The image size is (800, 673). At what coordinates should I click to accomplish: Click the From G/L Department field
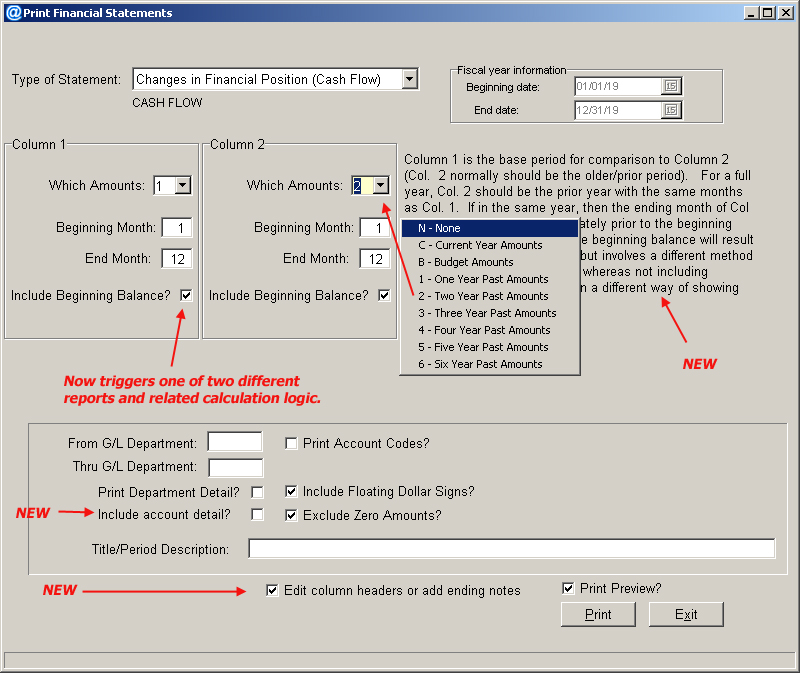(235, 442)
